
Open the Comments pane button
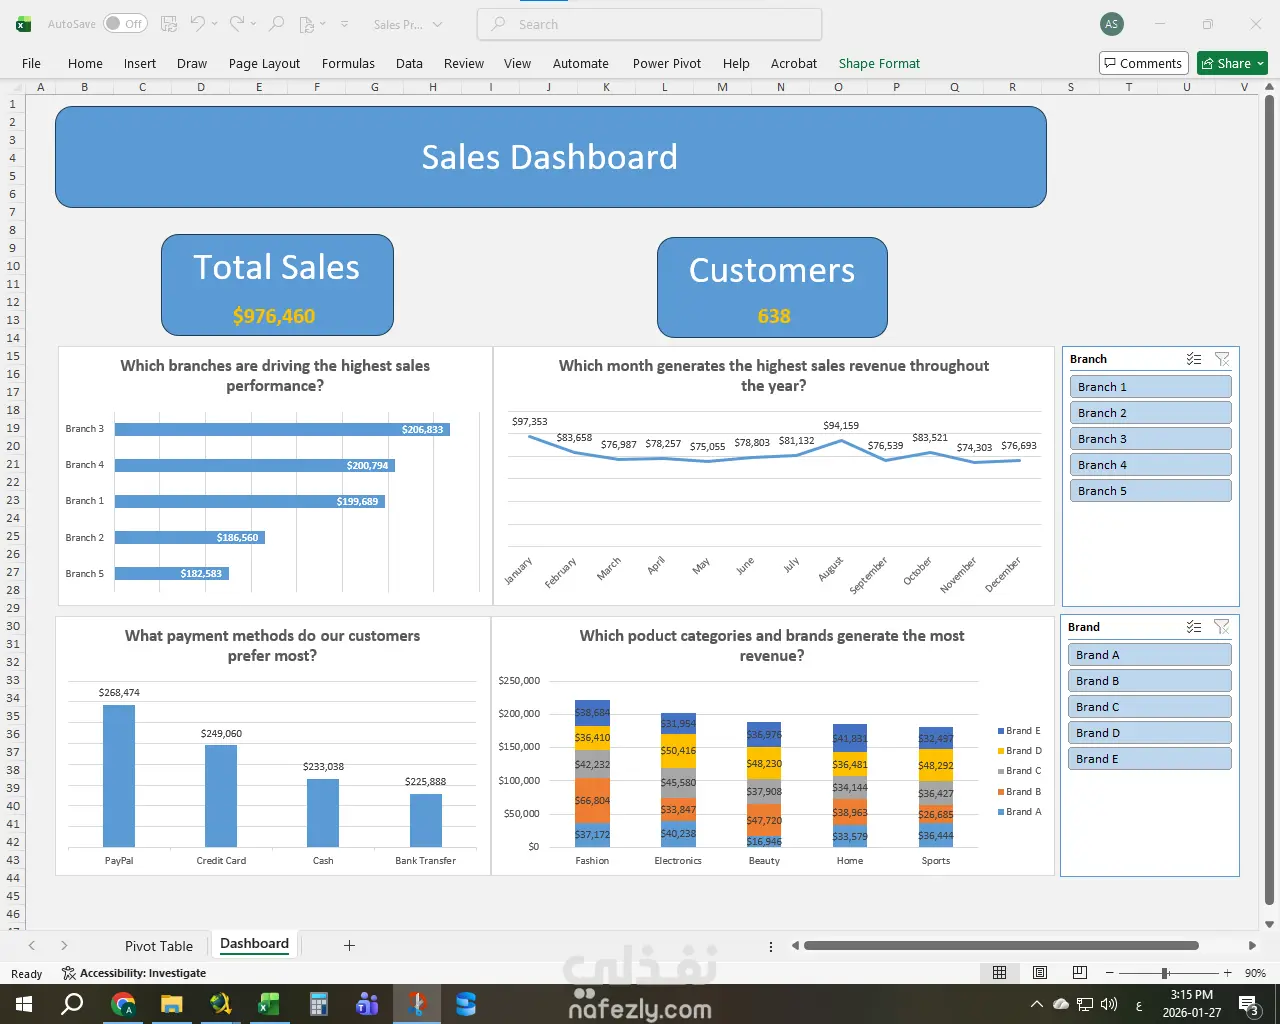(x=1144, y=63)
